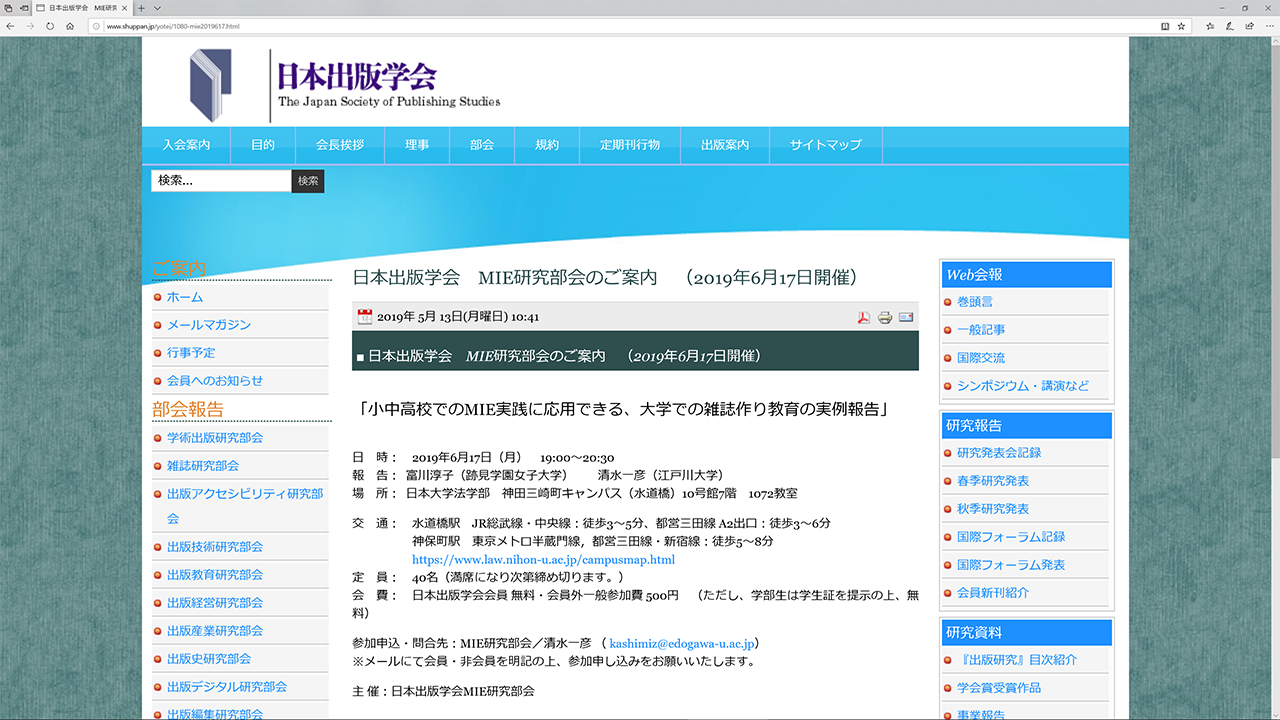This screenshot has width=1280, height=720.
Task: Open the 入会案内 menu
Action: pyautogui.click(x=186, y=145)
